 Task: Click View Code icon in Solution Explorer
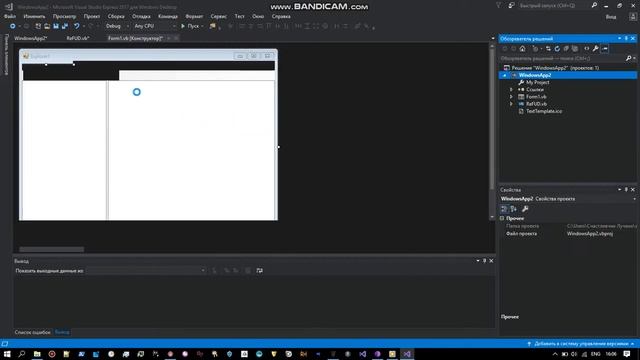[587, 49]
